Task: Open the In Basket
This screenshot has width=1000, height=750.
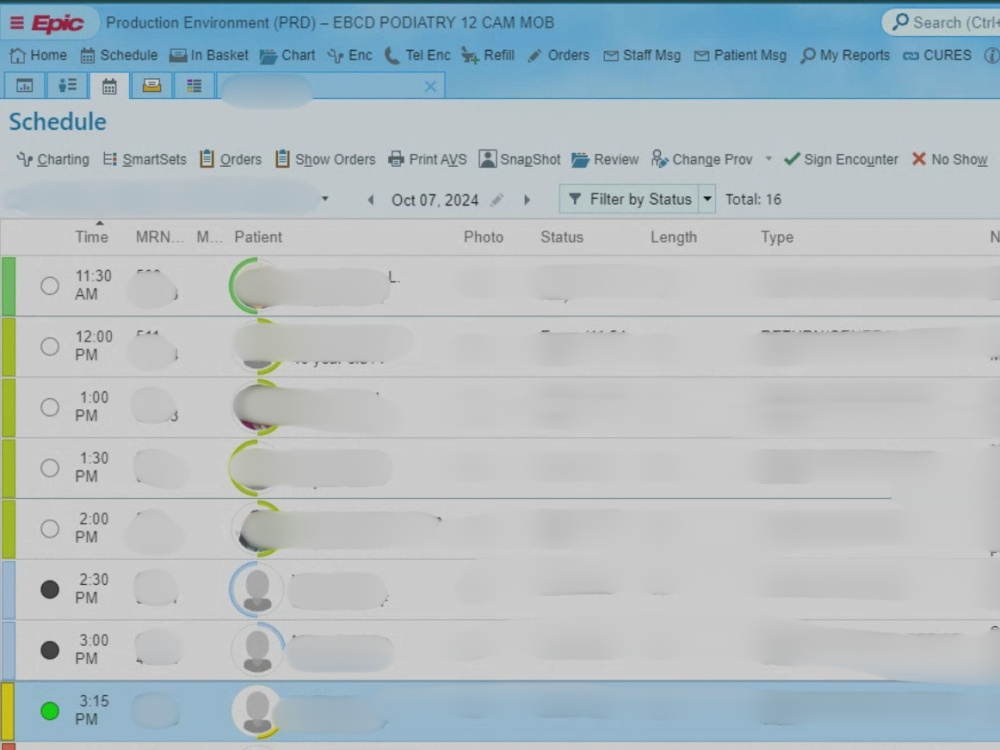Action: (209, 55)
